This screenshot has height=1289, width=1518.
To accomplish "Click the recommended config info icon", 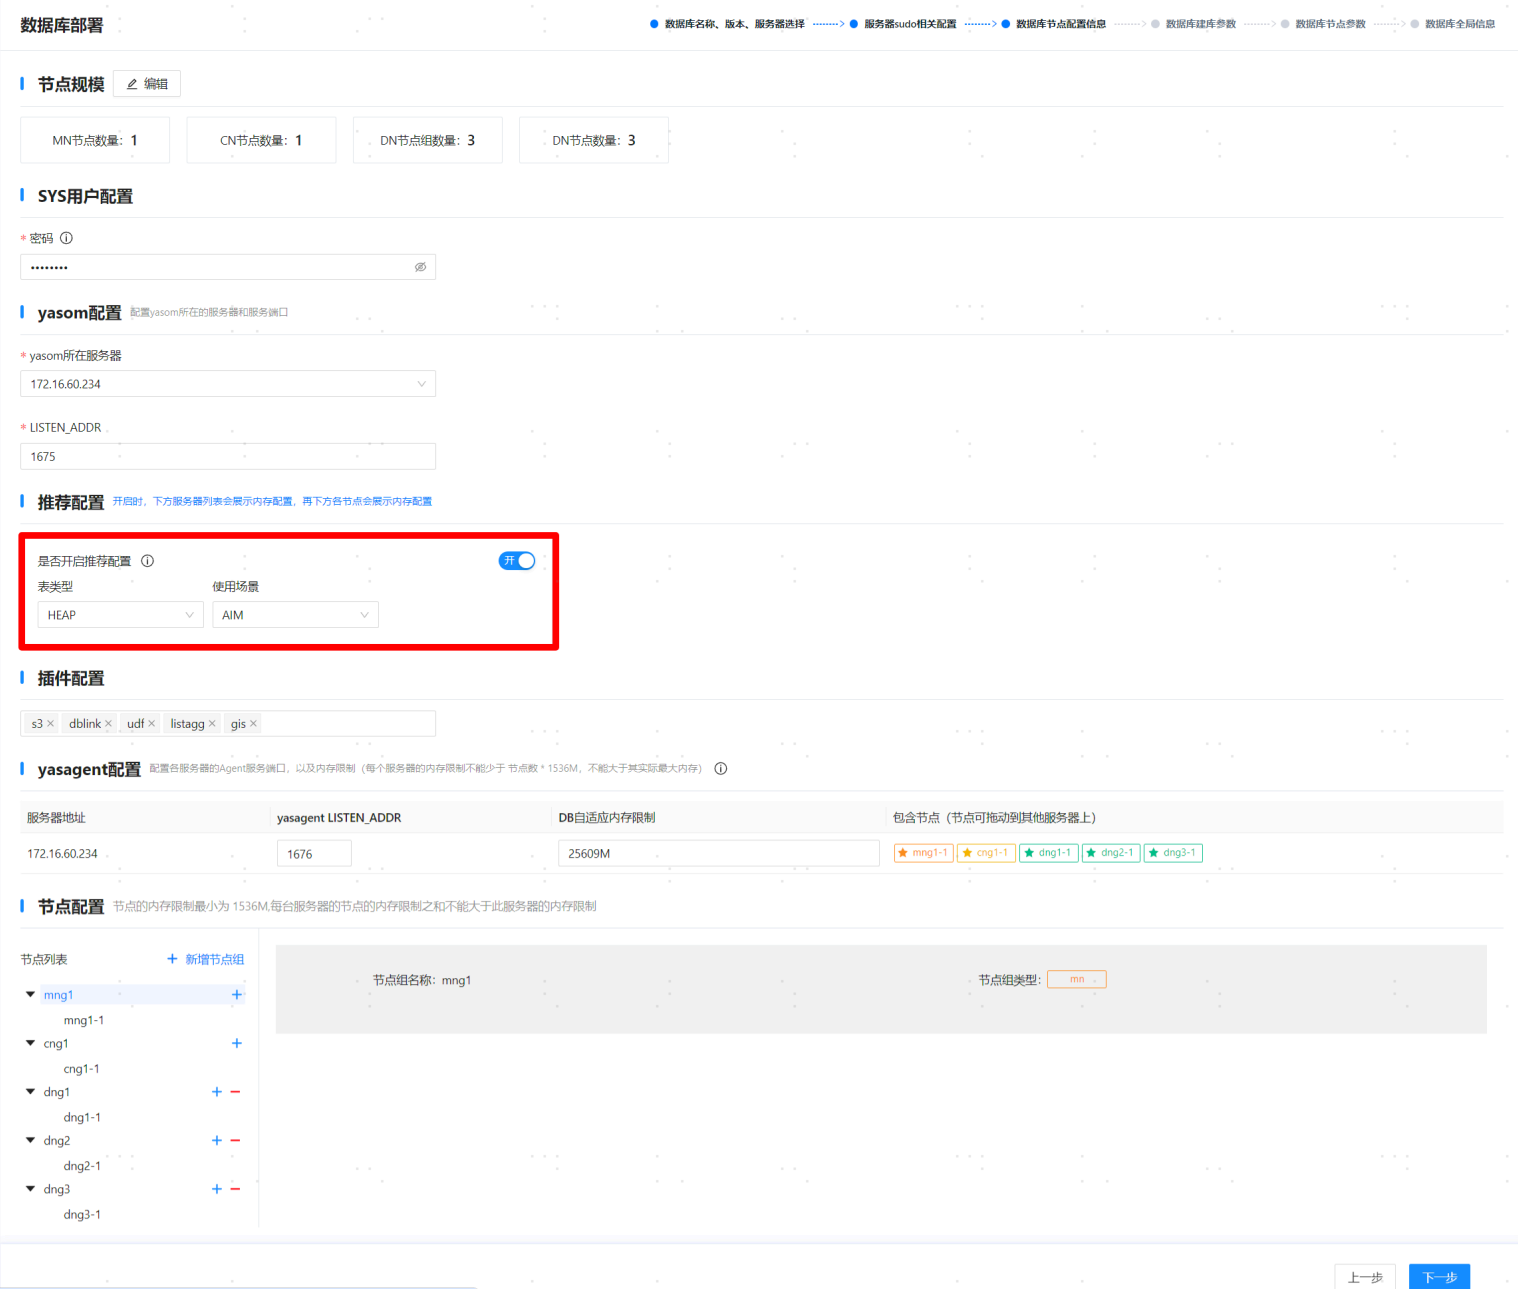I will pyautogui.click(x=148, y=561).
